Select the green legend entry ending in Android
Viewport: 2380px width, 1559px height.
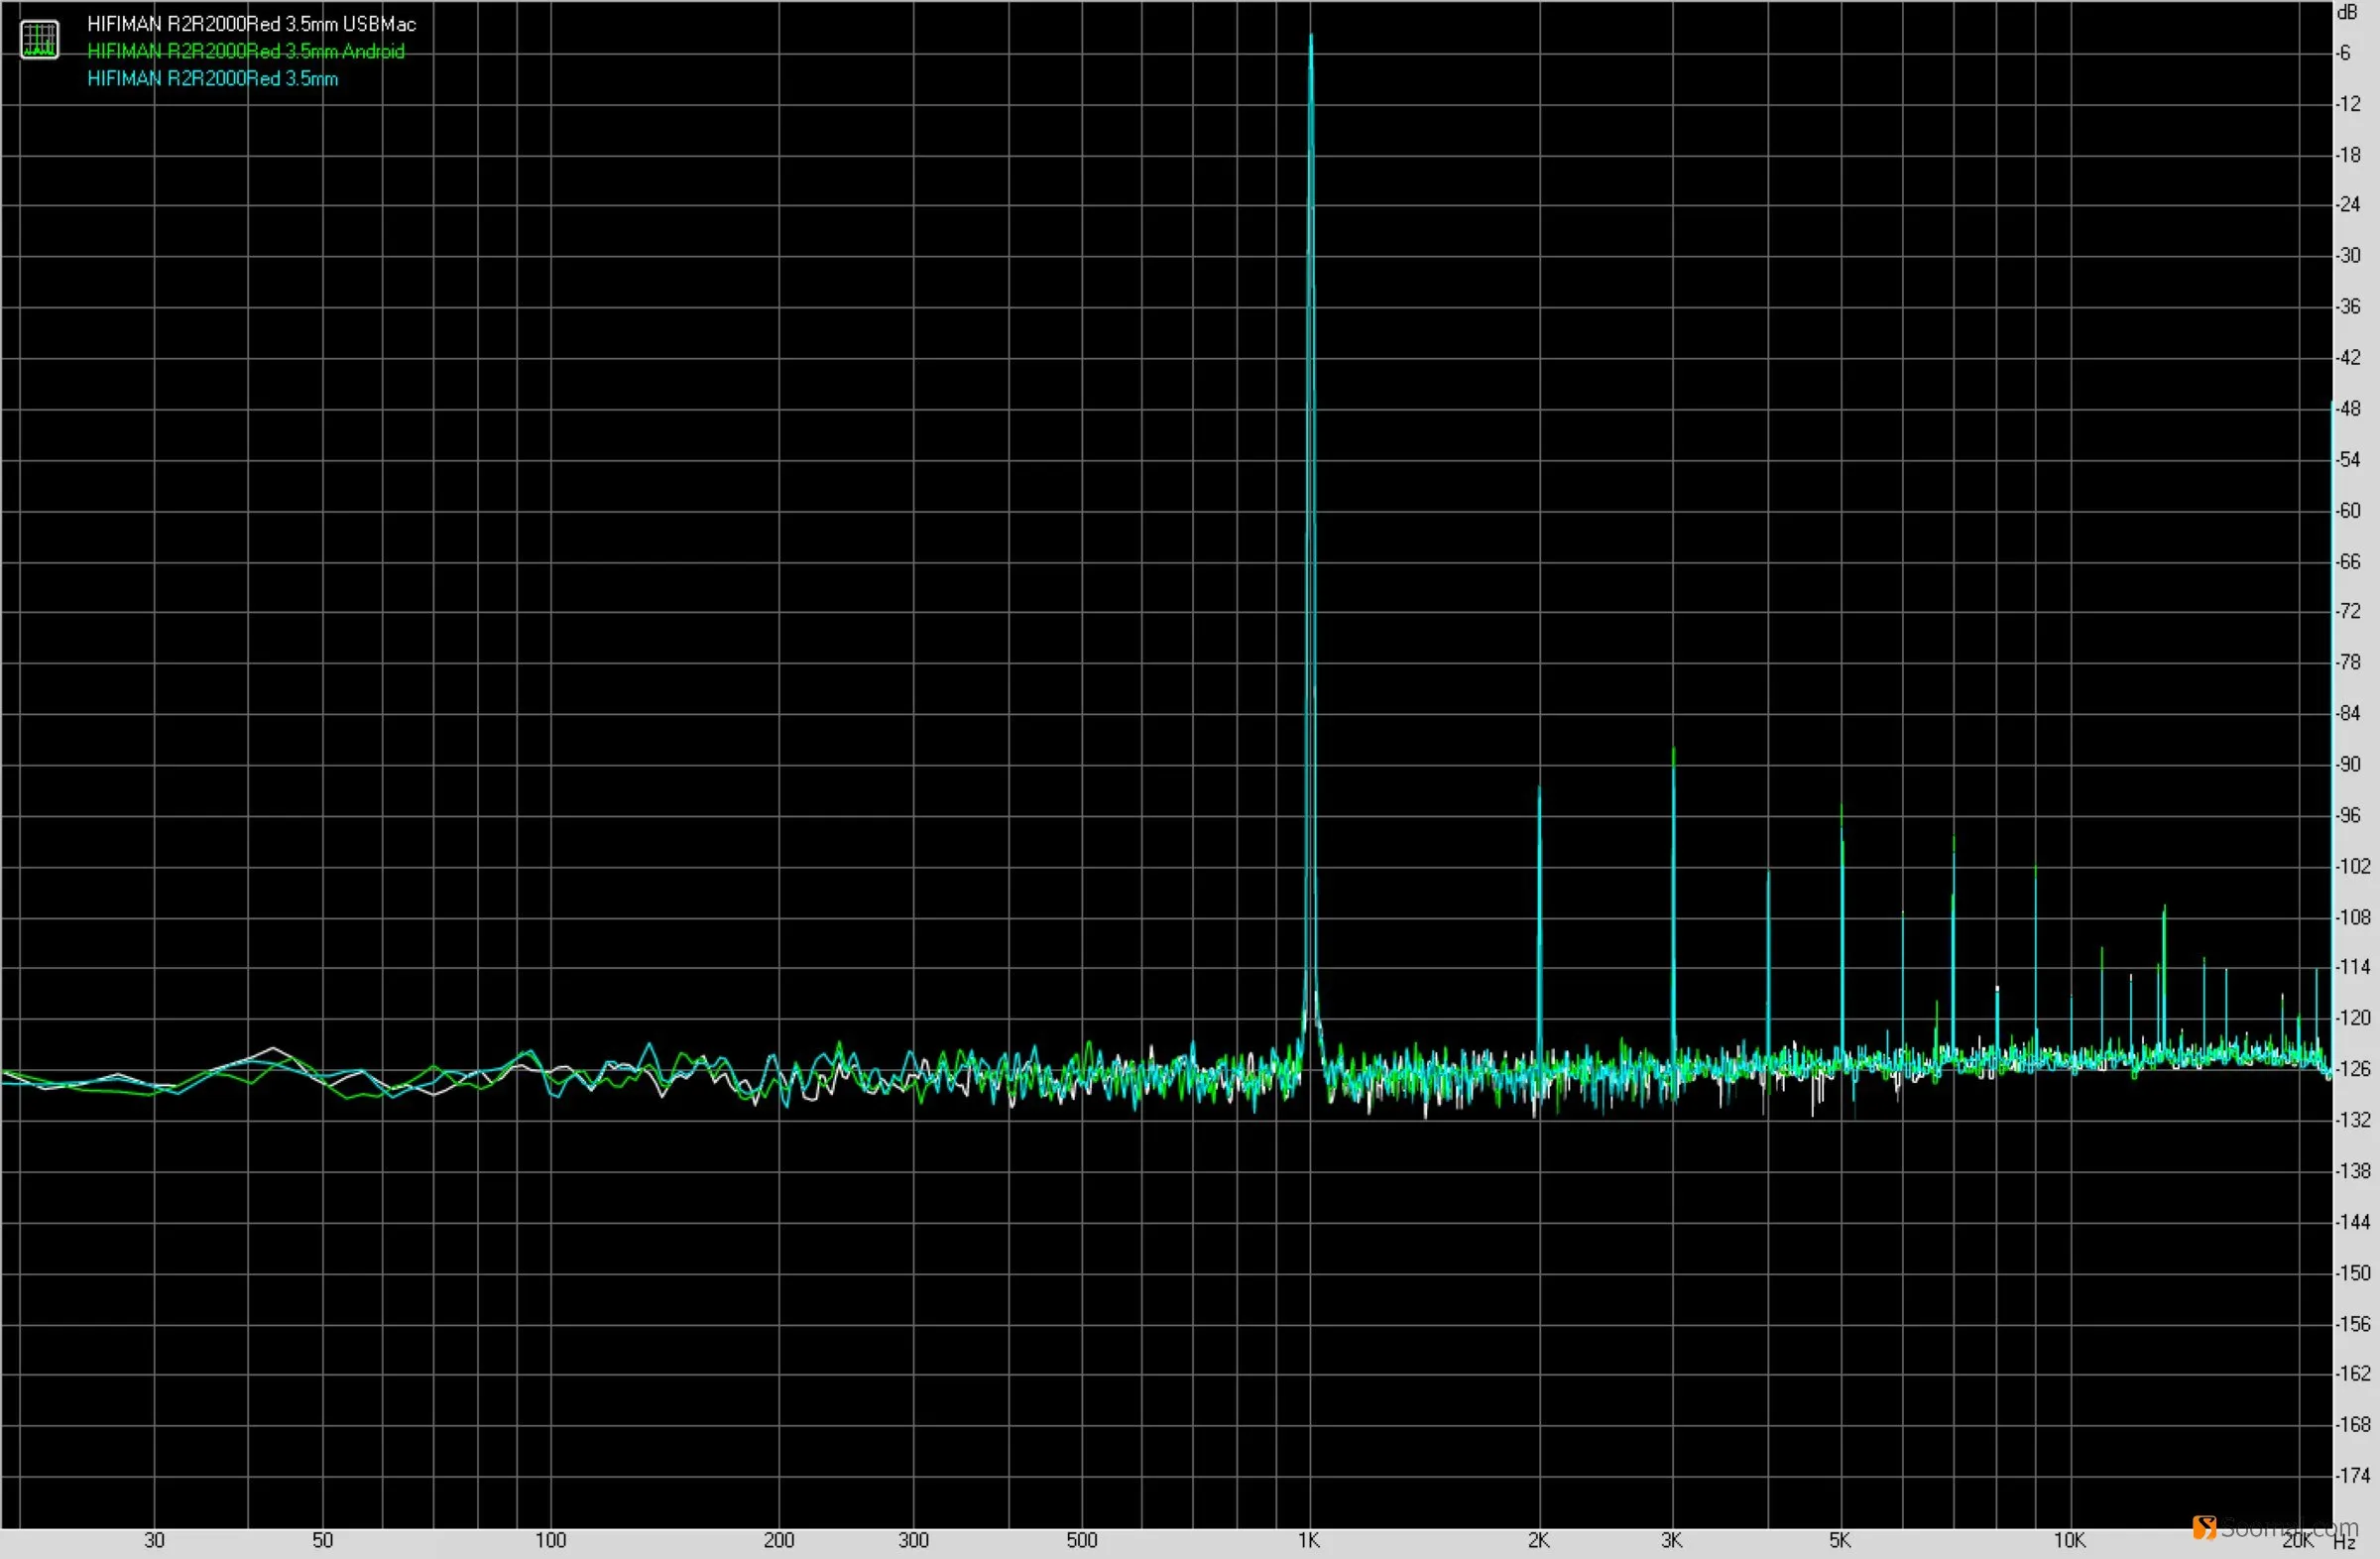[246, 51]
